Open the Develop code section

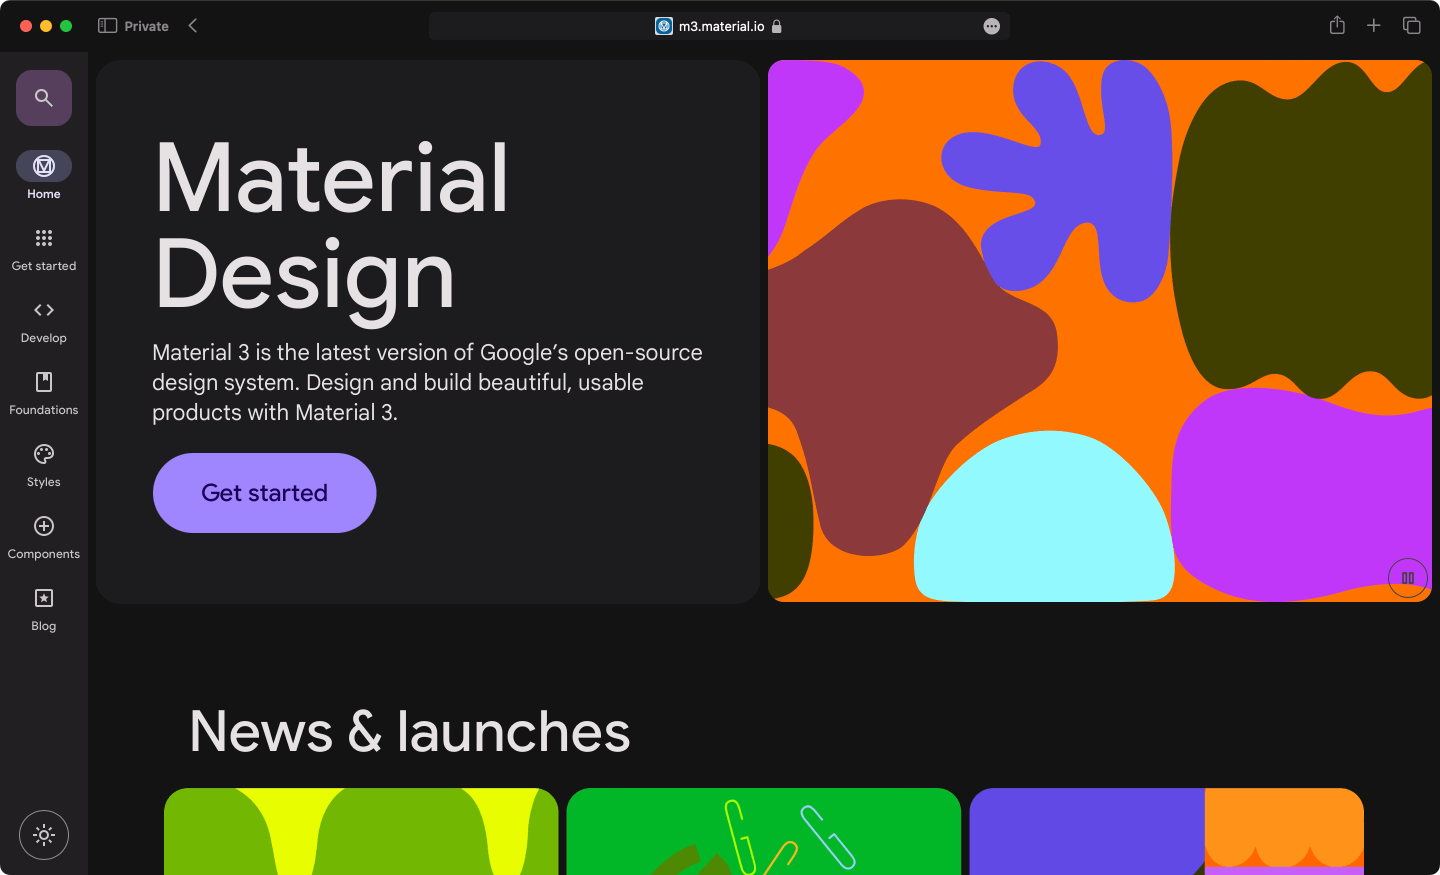44,310
